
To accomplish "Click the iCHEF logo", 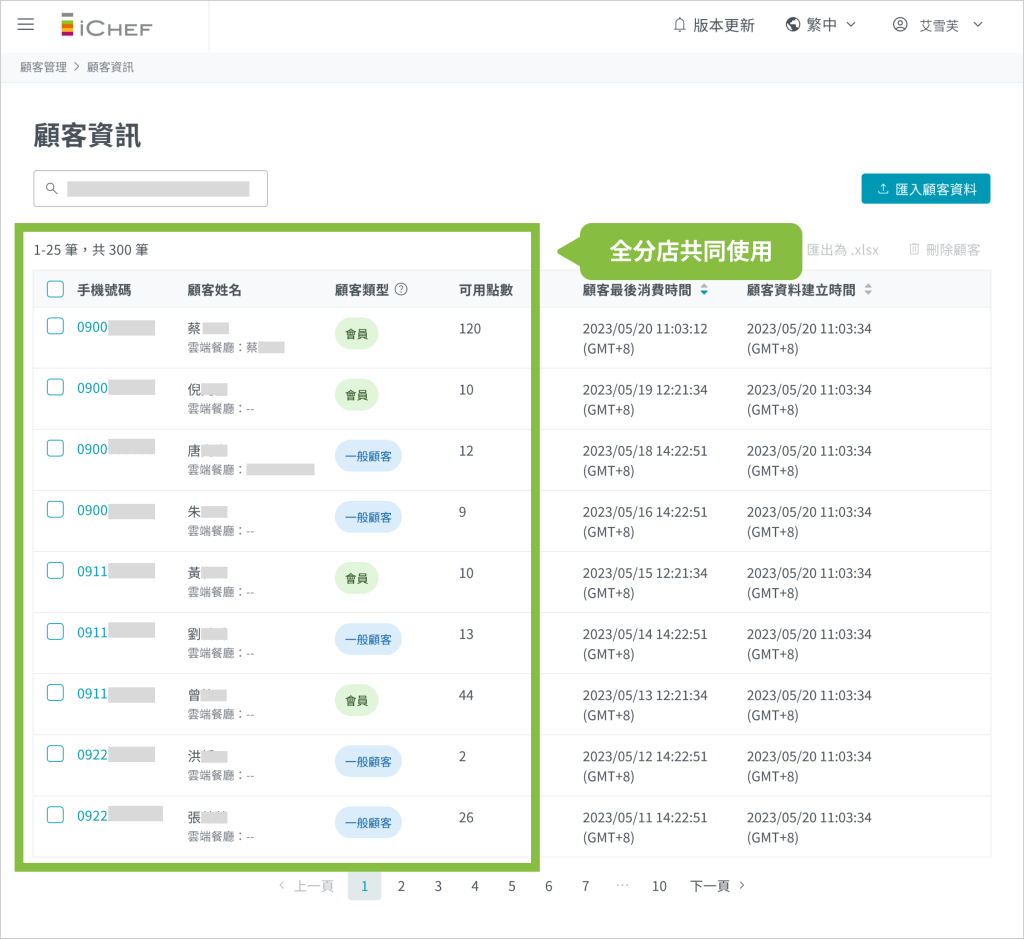I will [106, 26].
